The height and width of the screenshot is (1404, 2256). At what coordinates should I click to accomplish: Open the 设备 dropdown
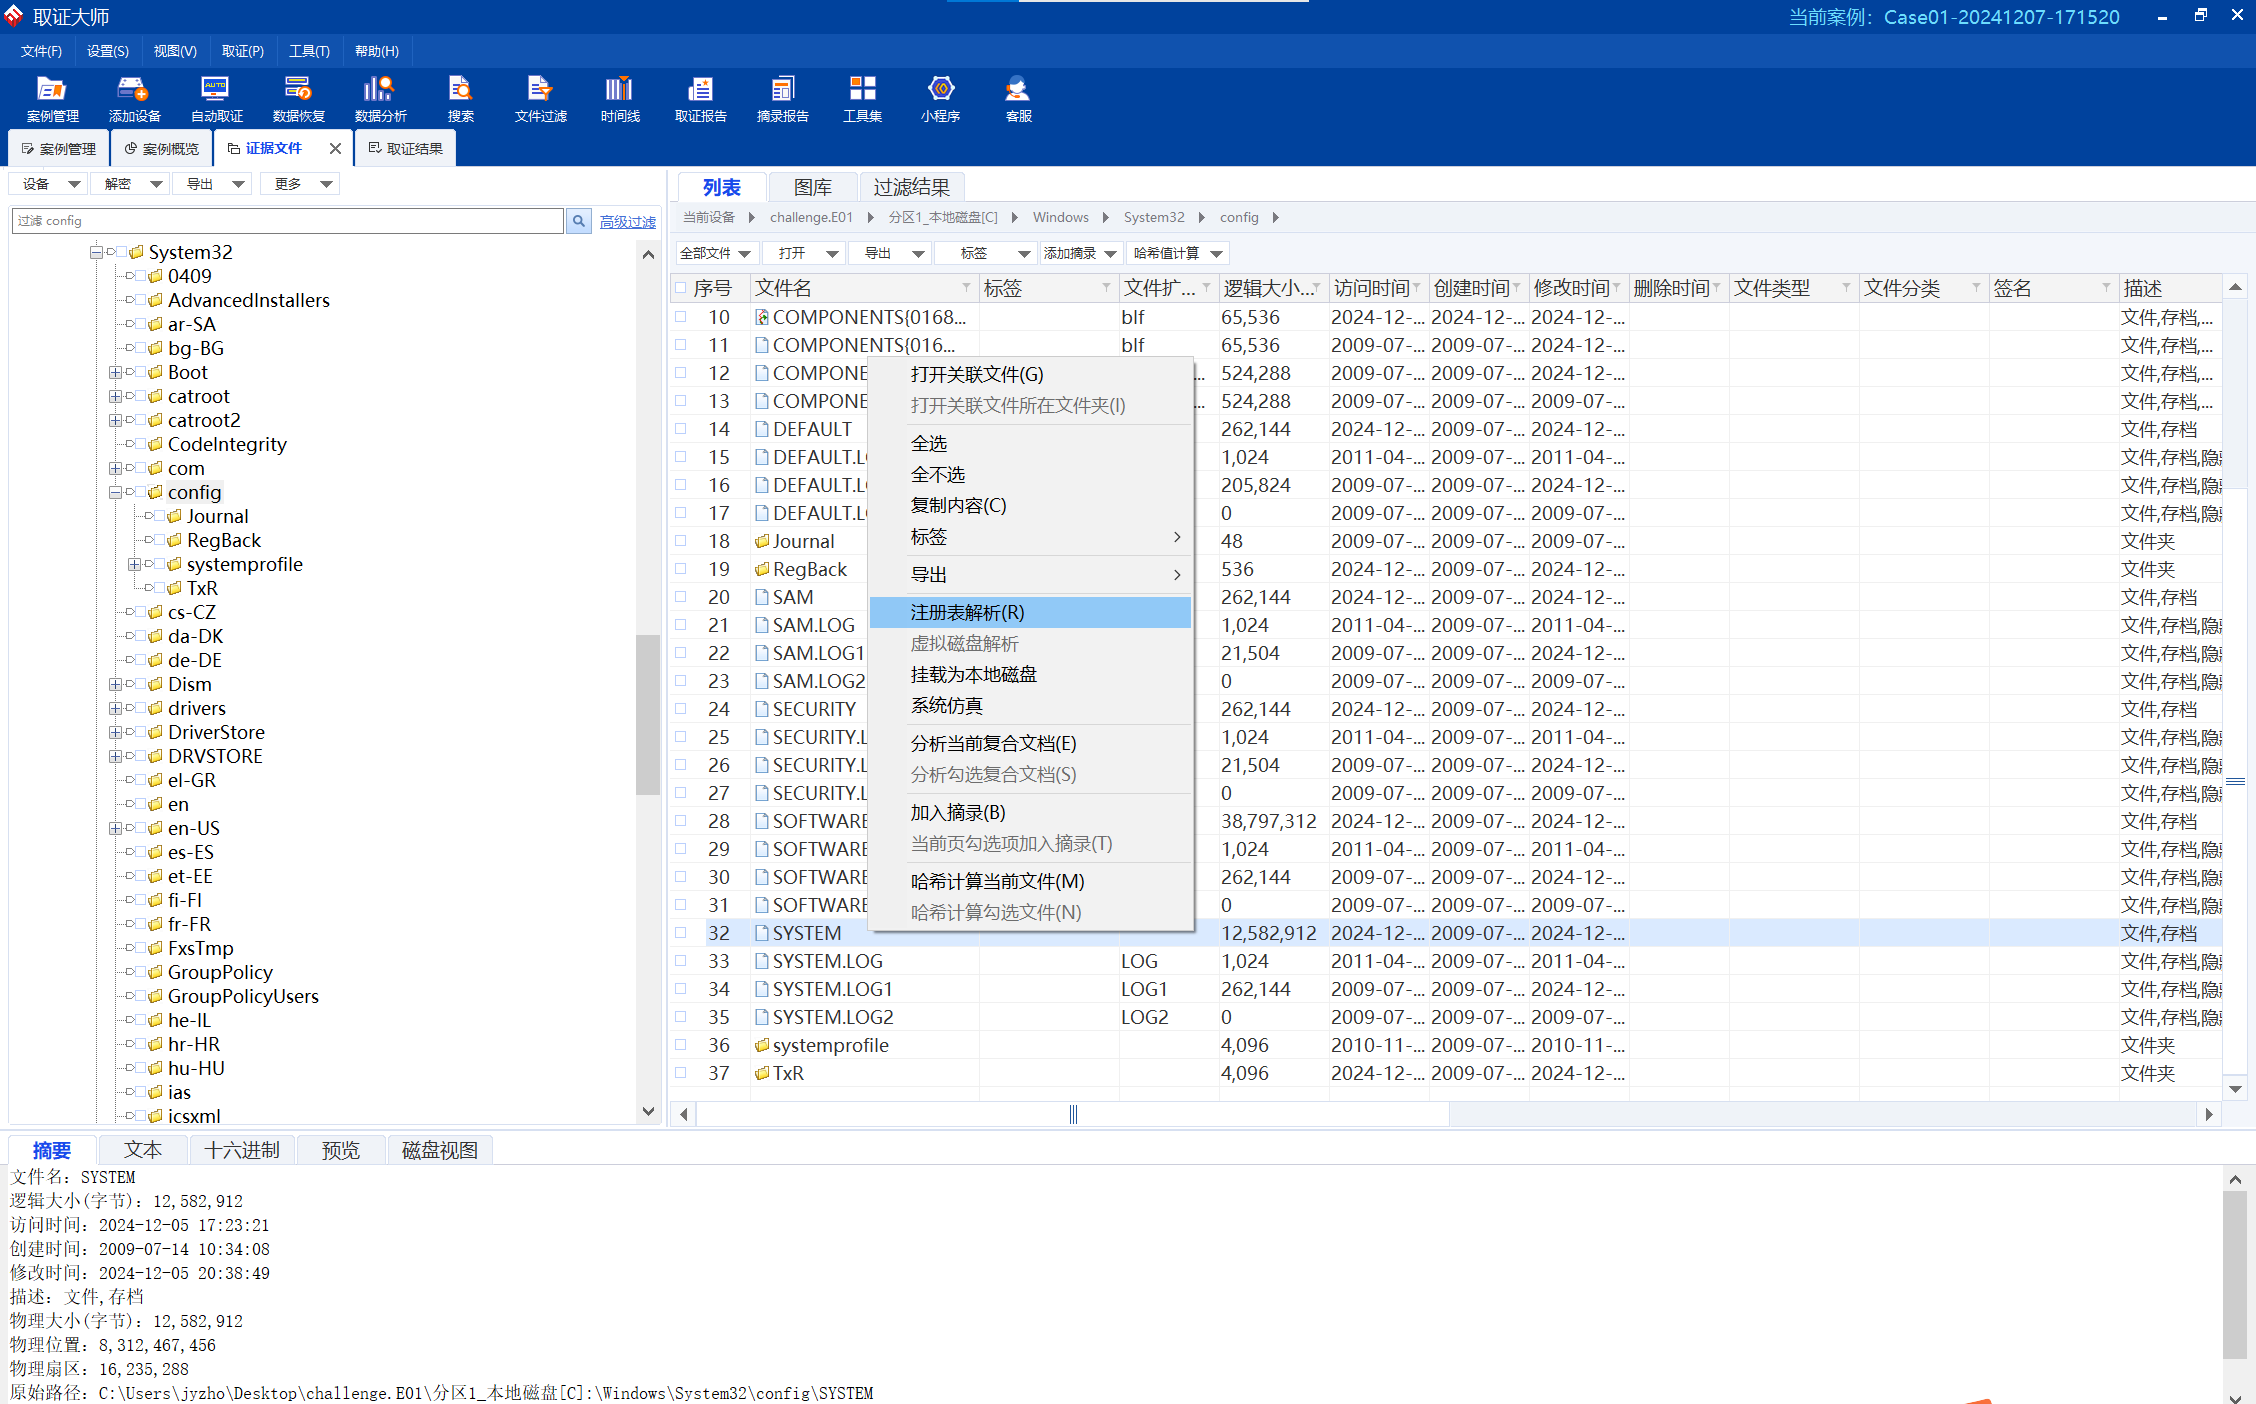click(x=50, y=184)
